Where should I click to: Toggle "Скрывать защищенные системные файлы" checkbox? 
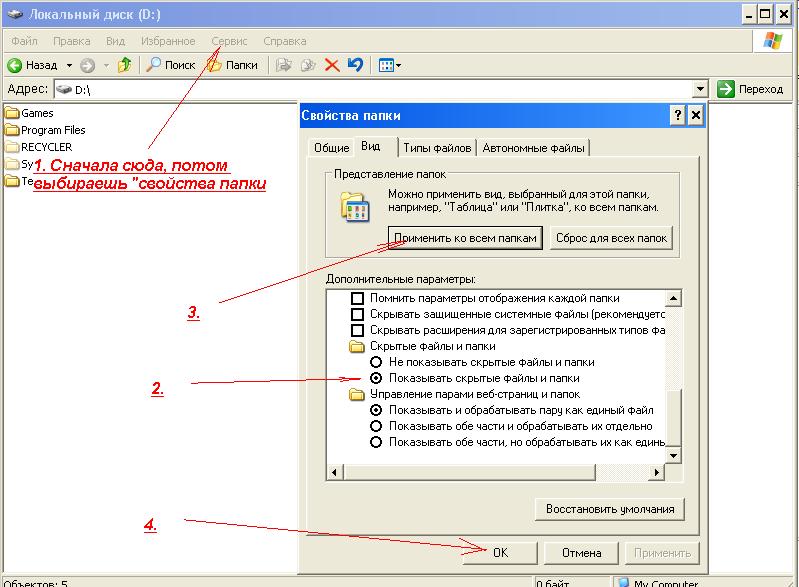click(356, 314)
